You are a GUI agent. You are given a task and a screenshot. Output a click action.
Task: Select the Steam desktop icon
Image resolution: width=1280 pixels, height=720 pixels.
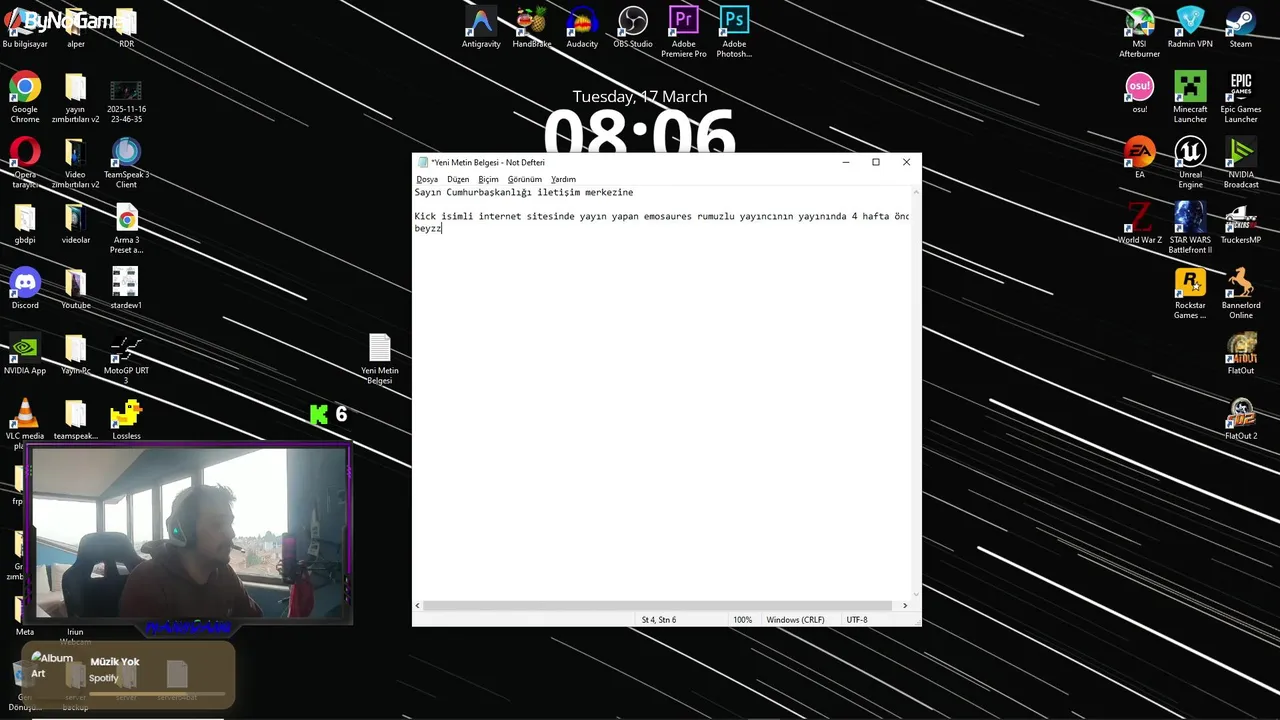1241,27
